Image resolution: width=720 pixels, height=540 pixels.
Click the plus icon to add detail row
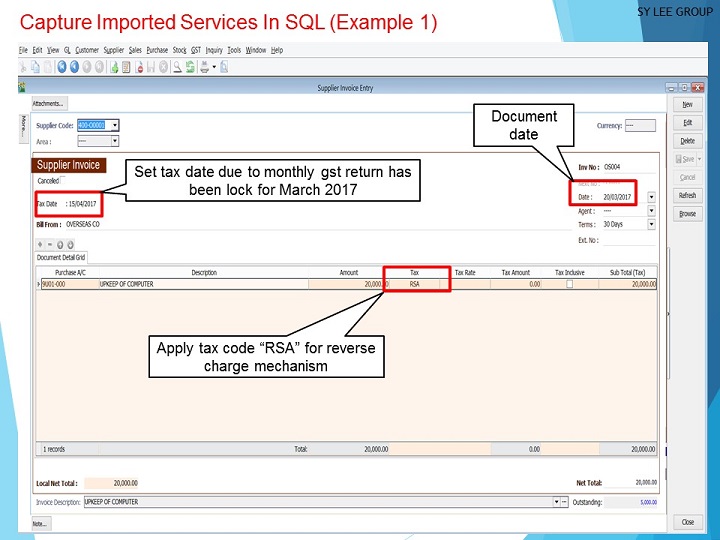click(40, 244)
